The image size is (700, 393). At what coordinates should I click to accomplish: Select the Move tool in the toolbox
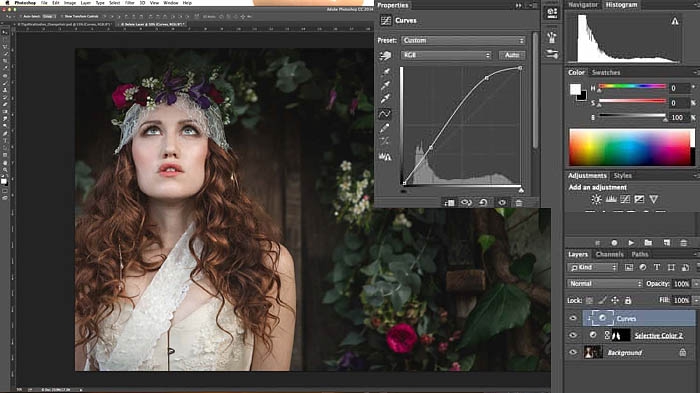(x=5, y=33)
